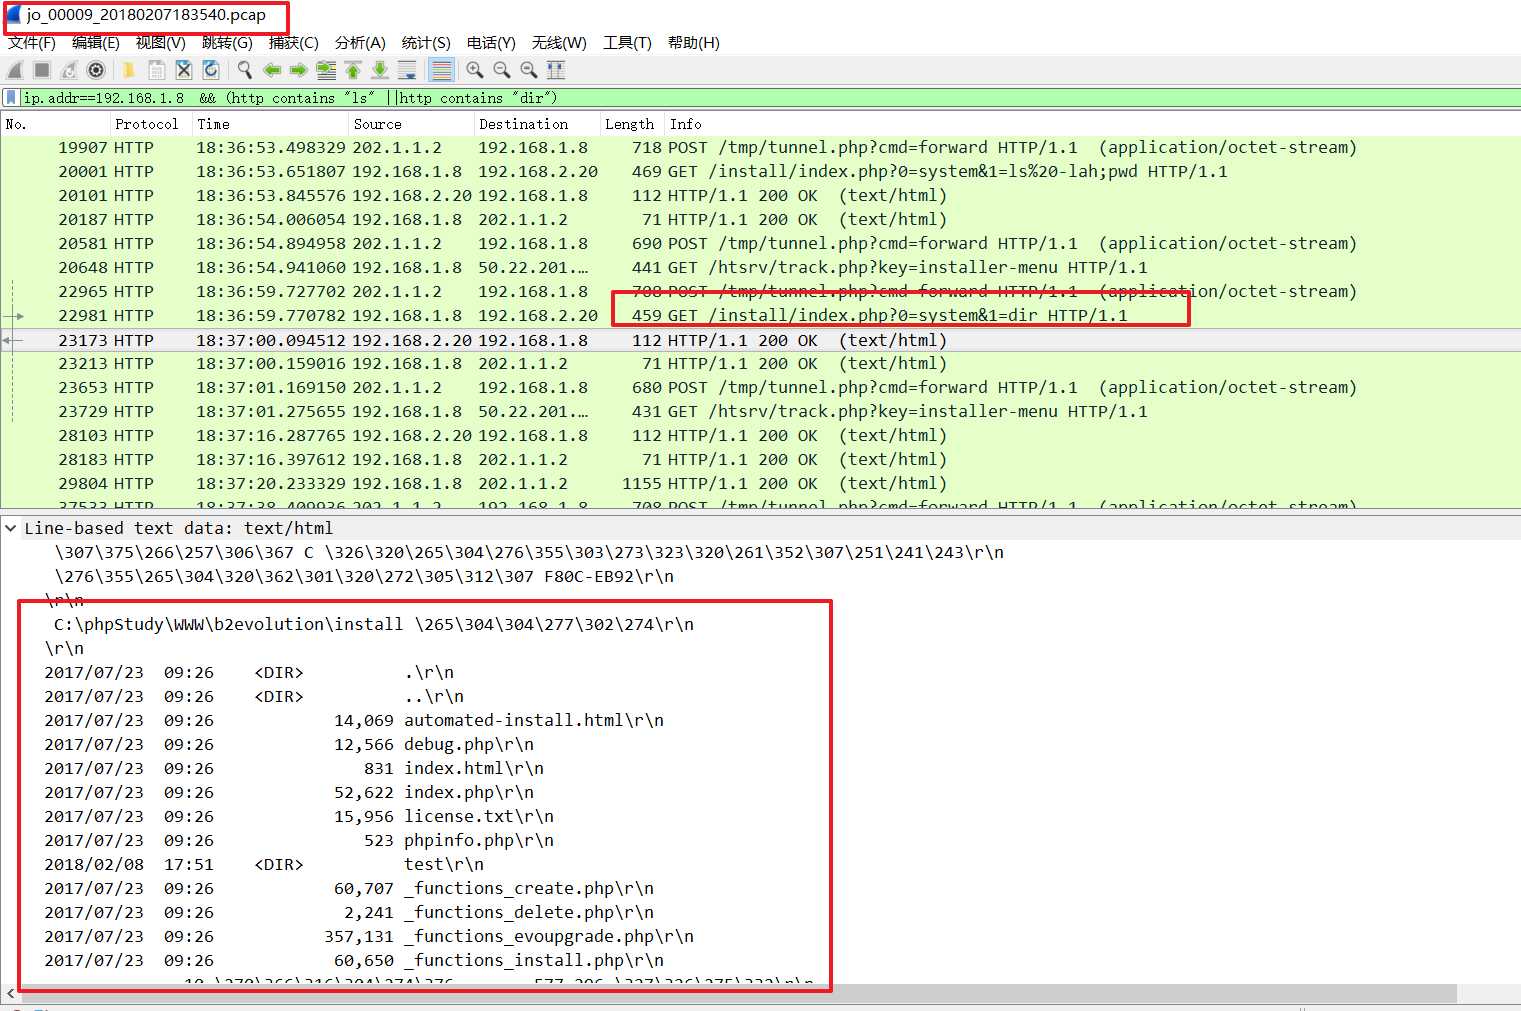Collapse the Line-based text data tree
Image resolution: width=1521 pixels, height=1011 pixels.
click(10, 528)
